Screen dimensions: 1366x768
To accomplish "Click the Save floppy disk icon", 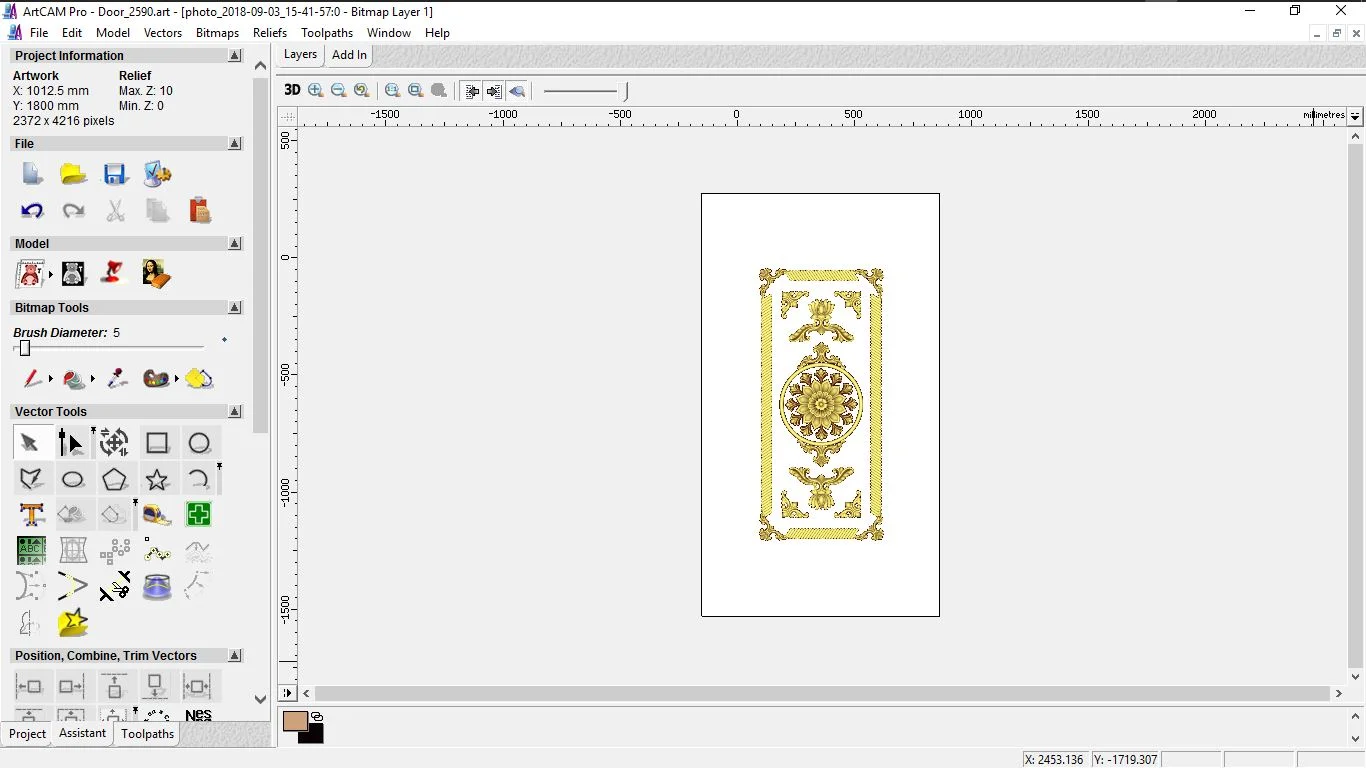I will tap(115, 175).
